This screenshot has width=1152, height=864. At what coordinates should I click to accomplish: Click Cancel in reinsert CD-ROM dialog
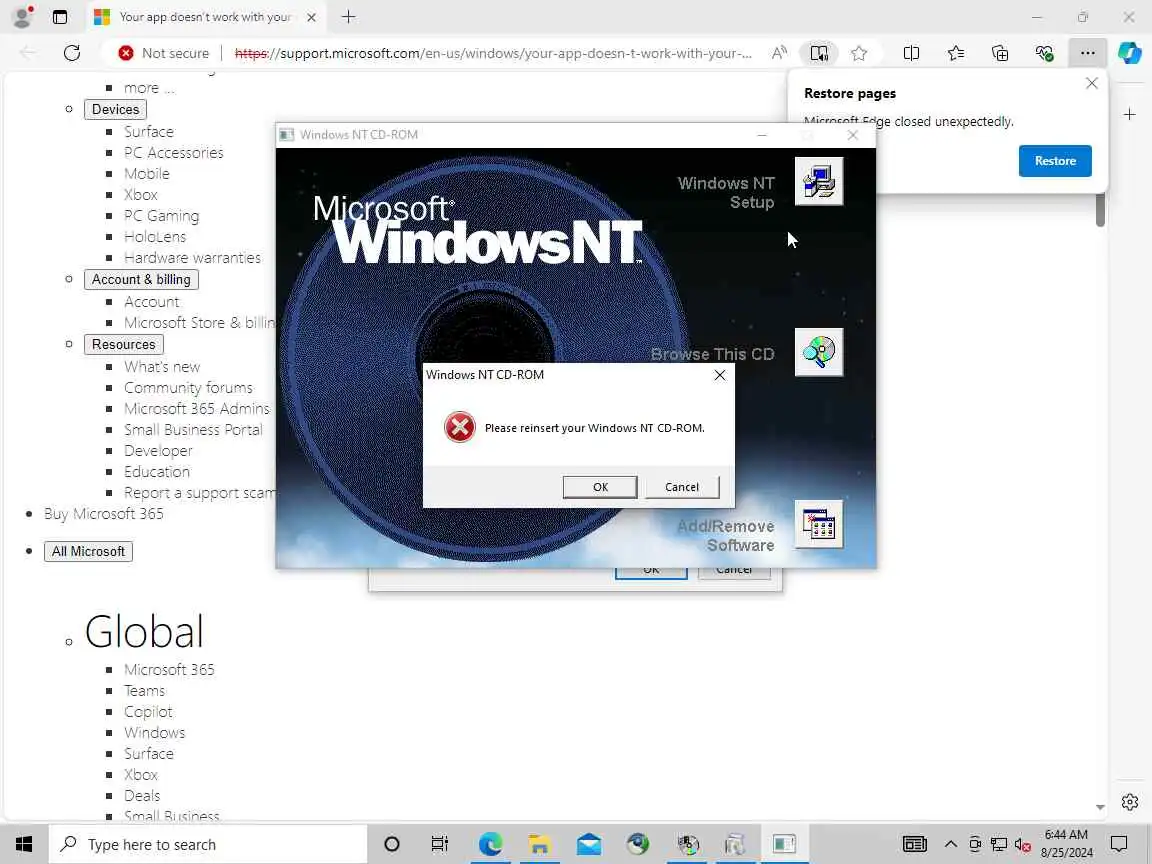click(682, 487)
